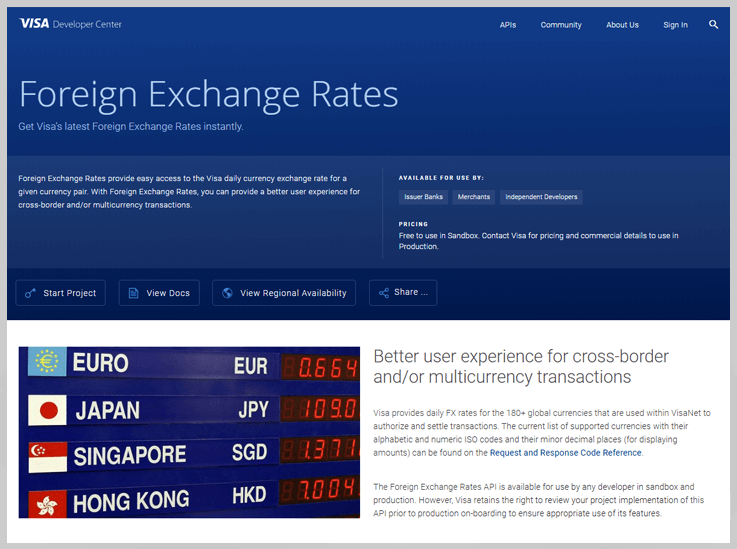Click the PRICING heading
This screenshot has width=737, height=549.
413,224
